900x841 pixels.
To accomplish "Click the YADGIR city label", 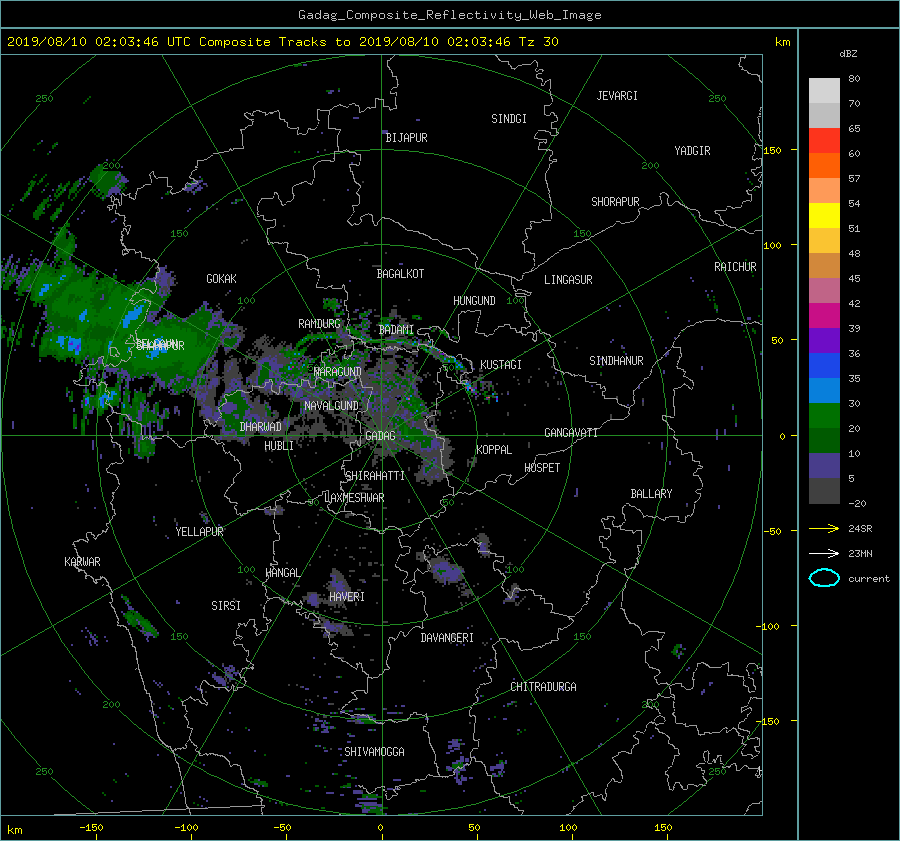I will tap(692, 151).
